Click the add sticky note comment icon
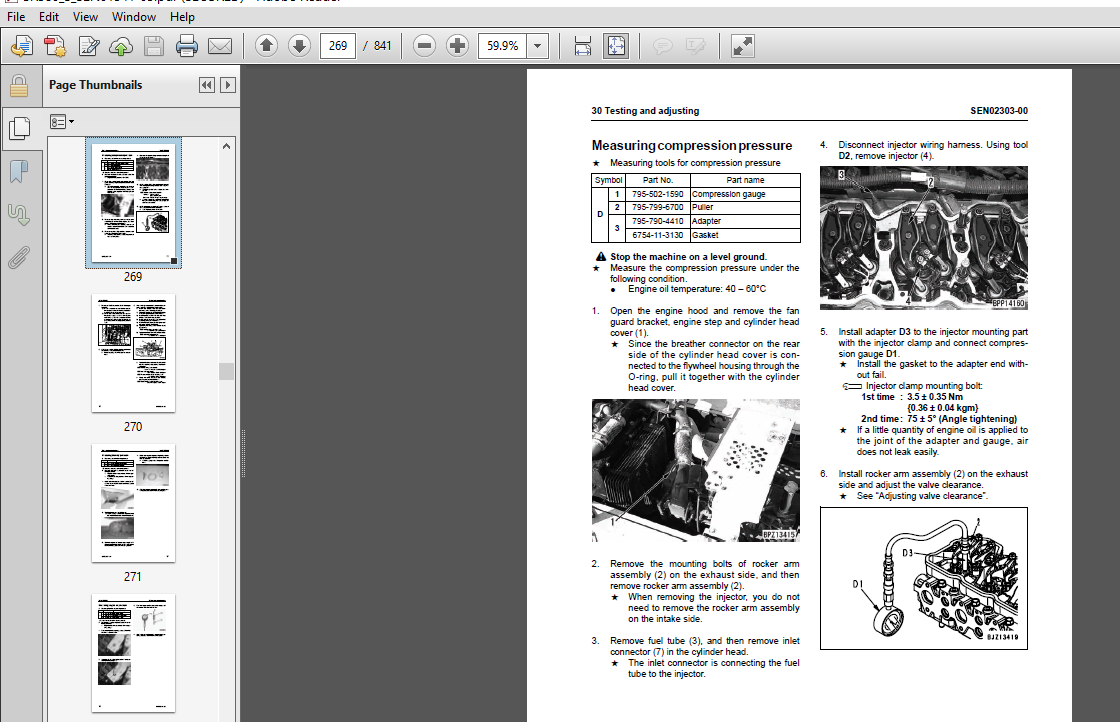This screenshot has height=722, width=1120. click(663, 46)
